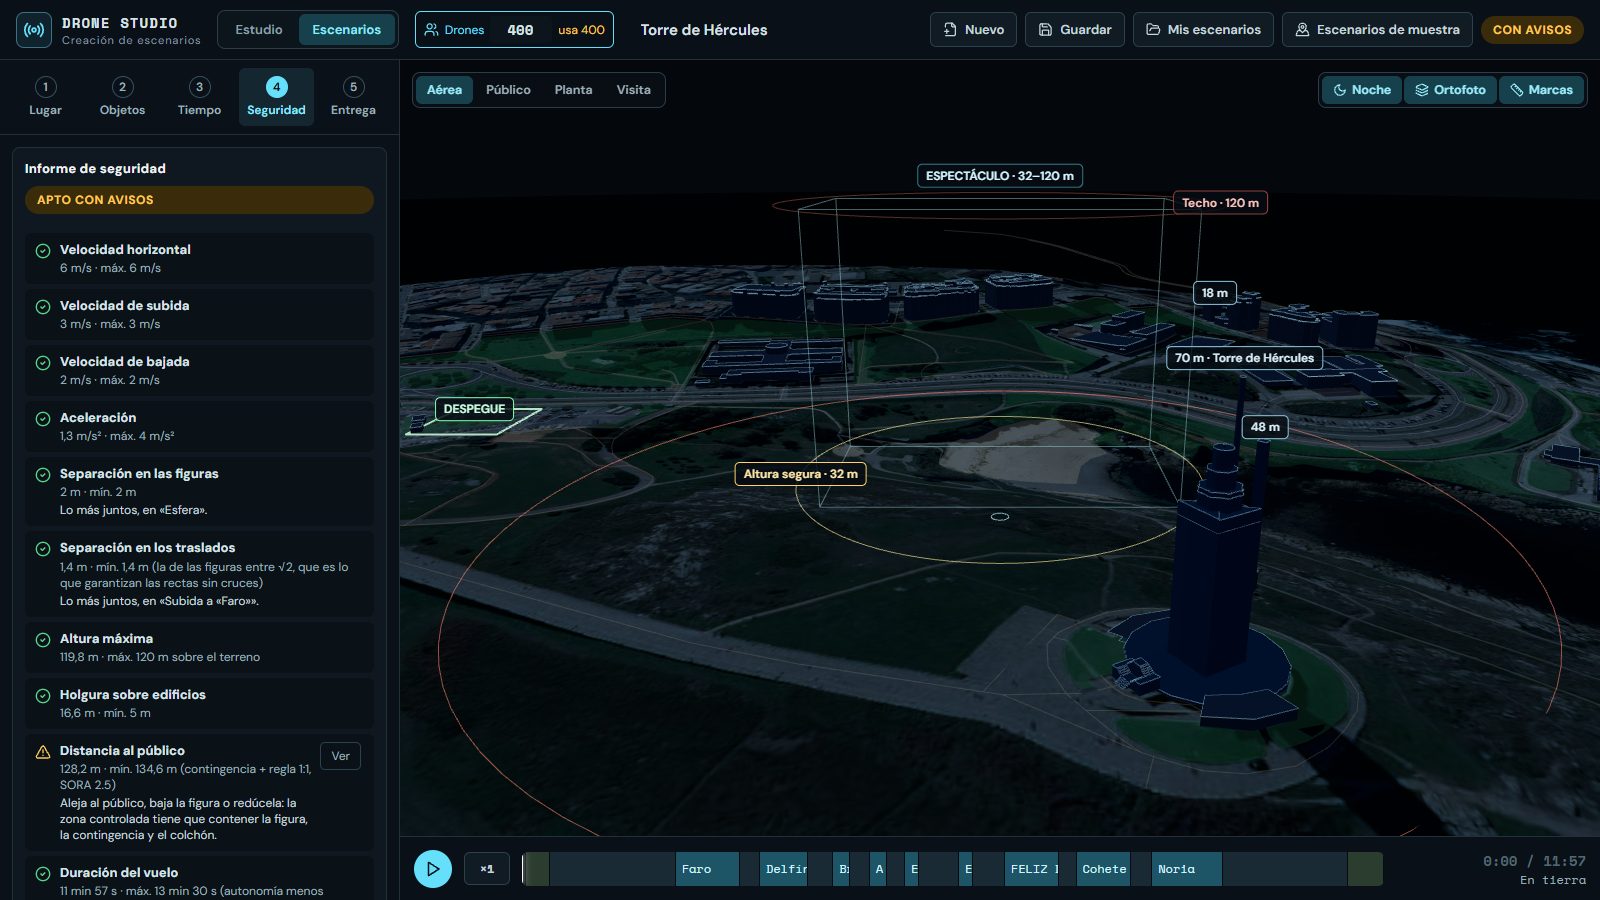The height and width of the screenshot is (900, 1600).
Task: Go to step 5 Entrega
Action: point(353,96)
